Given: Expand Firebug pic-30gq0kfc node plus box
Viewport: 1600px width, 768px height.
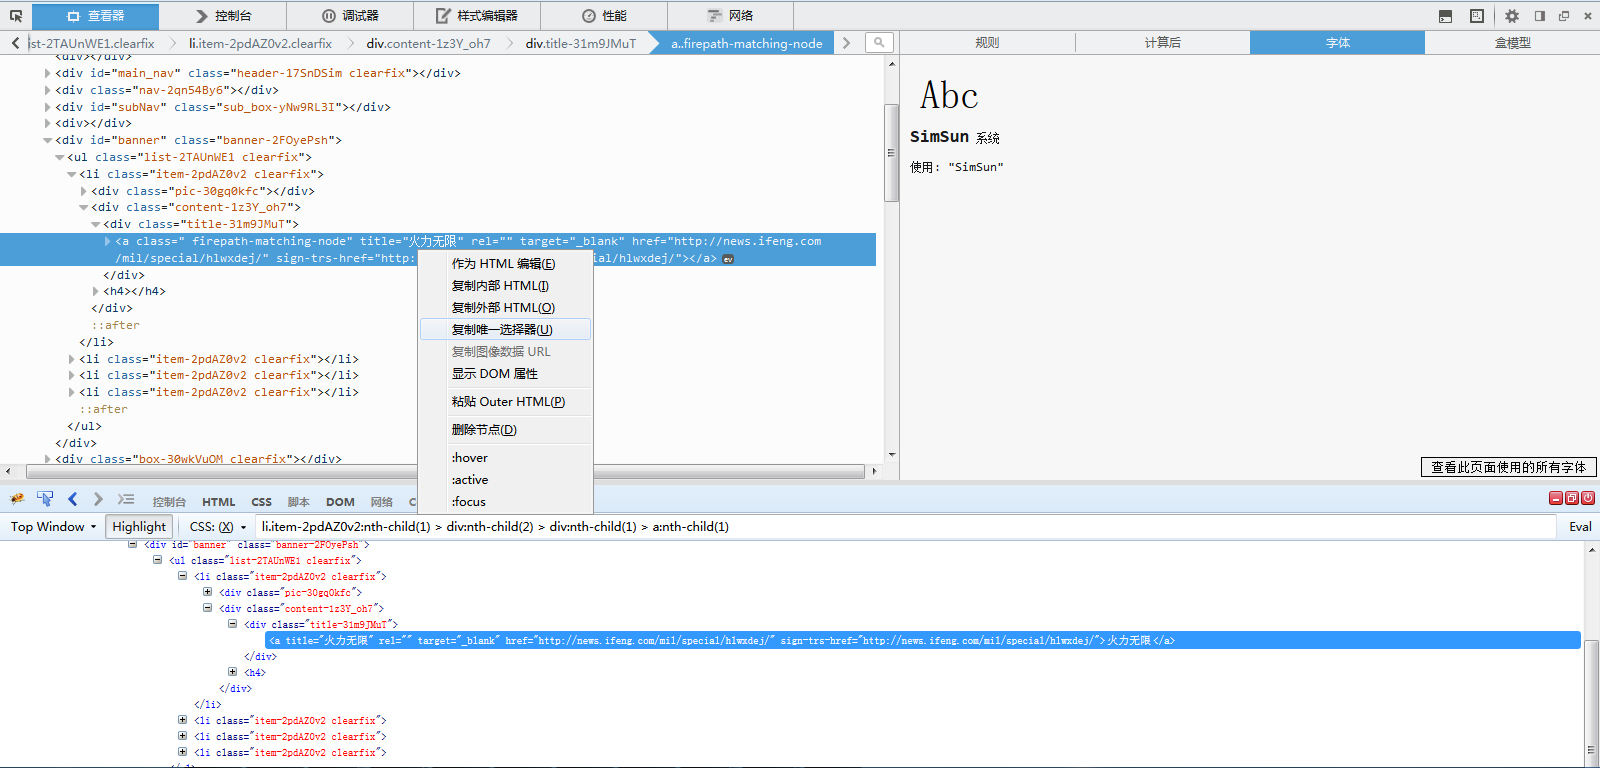Looking at the screenshot, I should [208, 592].
